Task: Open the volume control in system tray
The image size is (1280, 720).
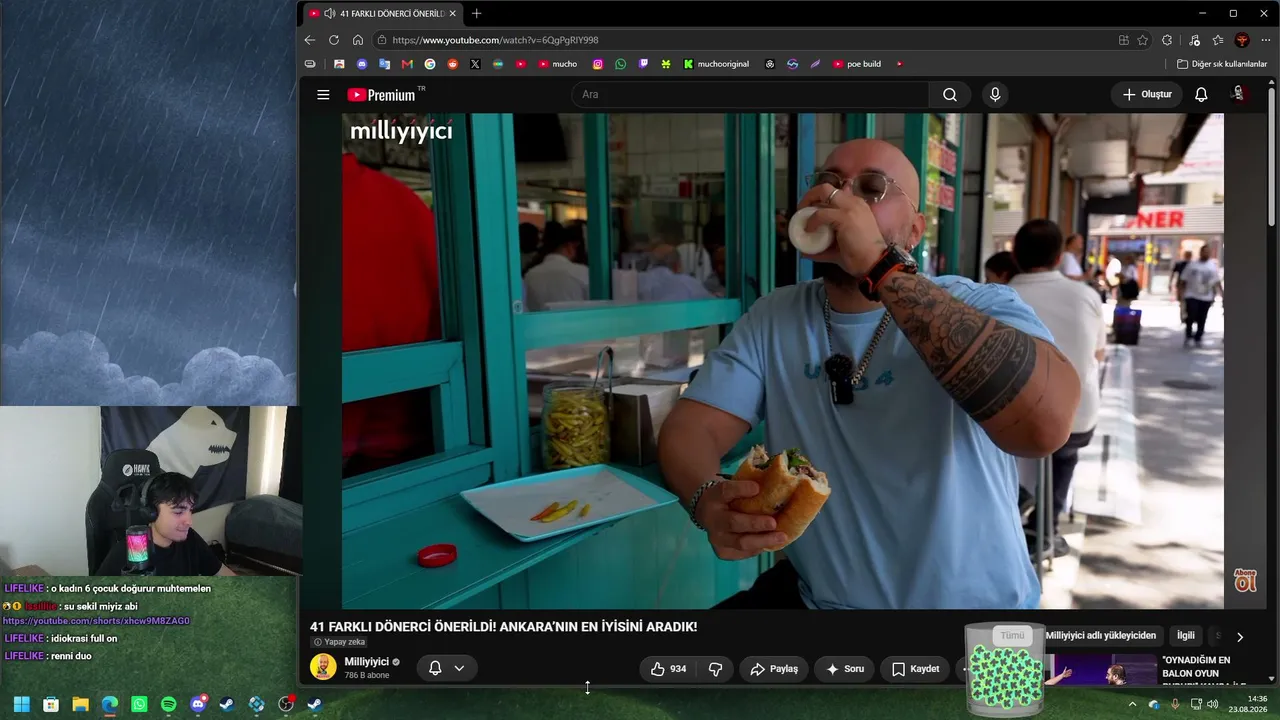Action: pos(1212,704)
